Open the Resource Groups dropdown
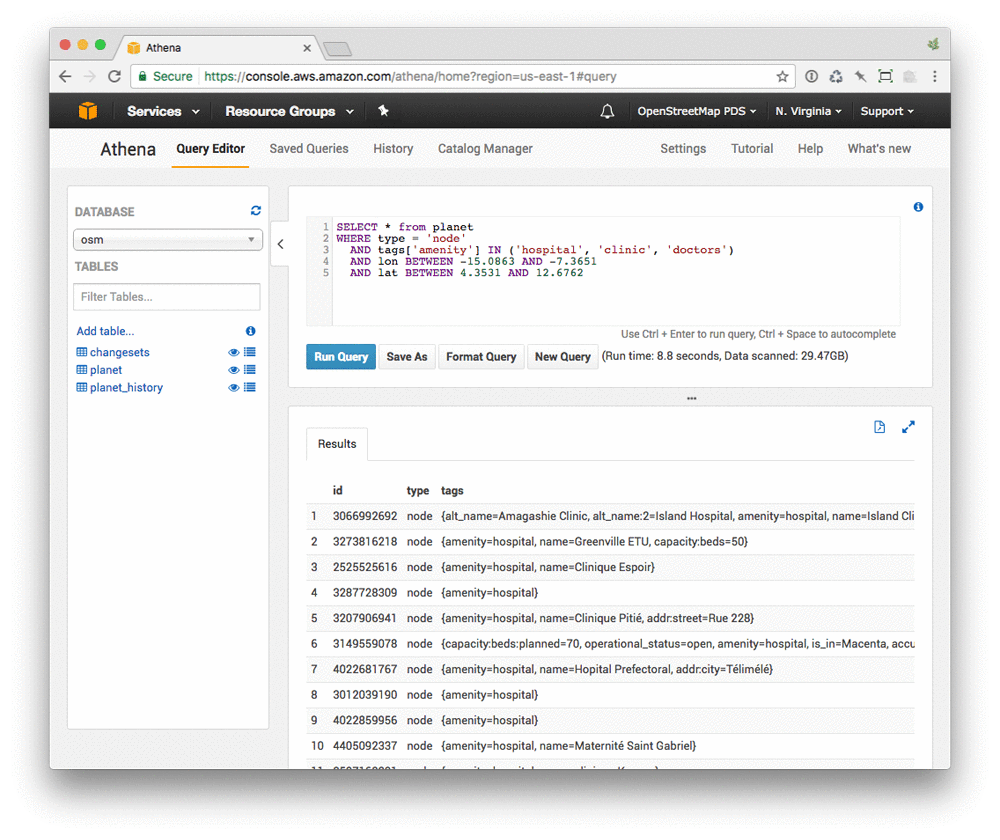The height and width of the screenshot is (840, 1000). 289,111
